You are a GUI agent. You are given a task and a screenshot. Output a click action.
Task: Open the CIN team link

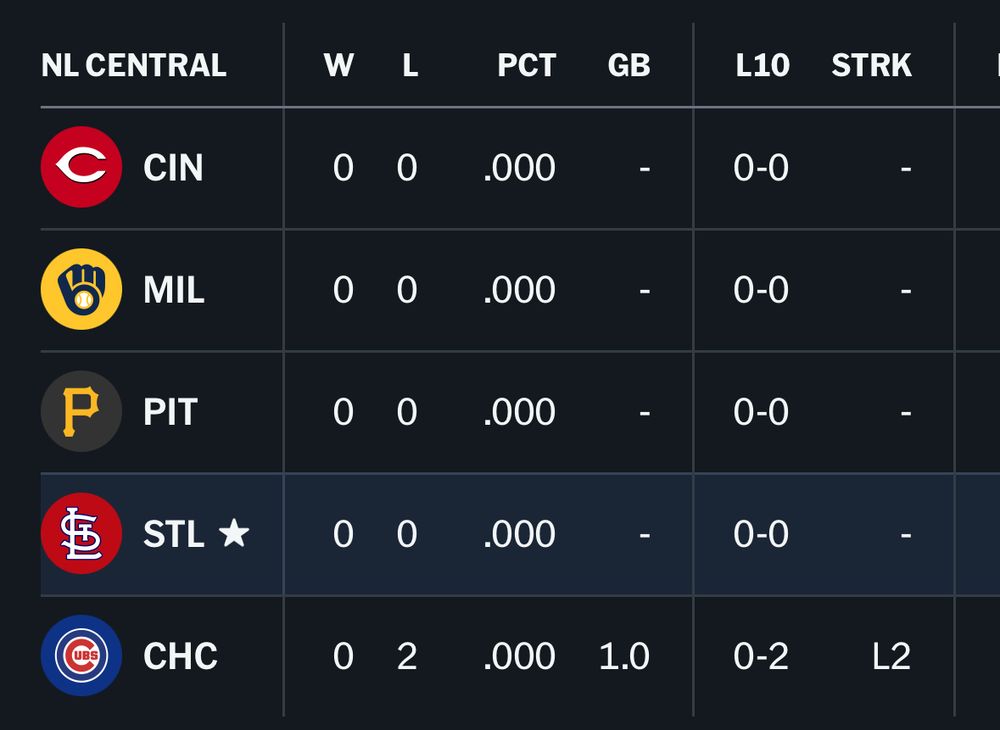pos(173,168)
